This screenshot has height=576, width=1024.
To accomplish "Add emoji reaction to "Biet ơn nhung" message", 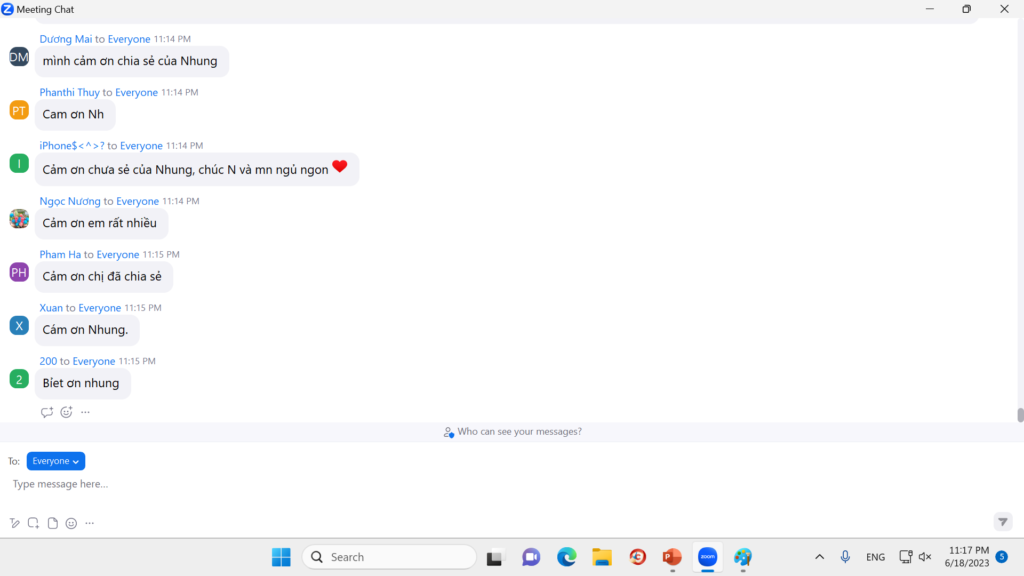I will pyautogui.click(x=66, y=412).
